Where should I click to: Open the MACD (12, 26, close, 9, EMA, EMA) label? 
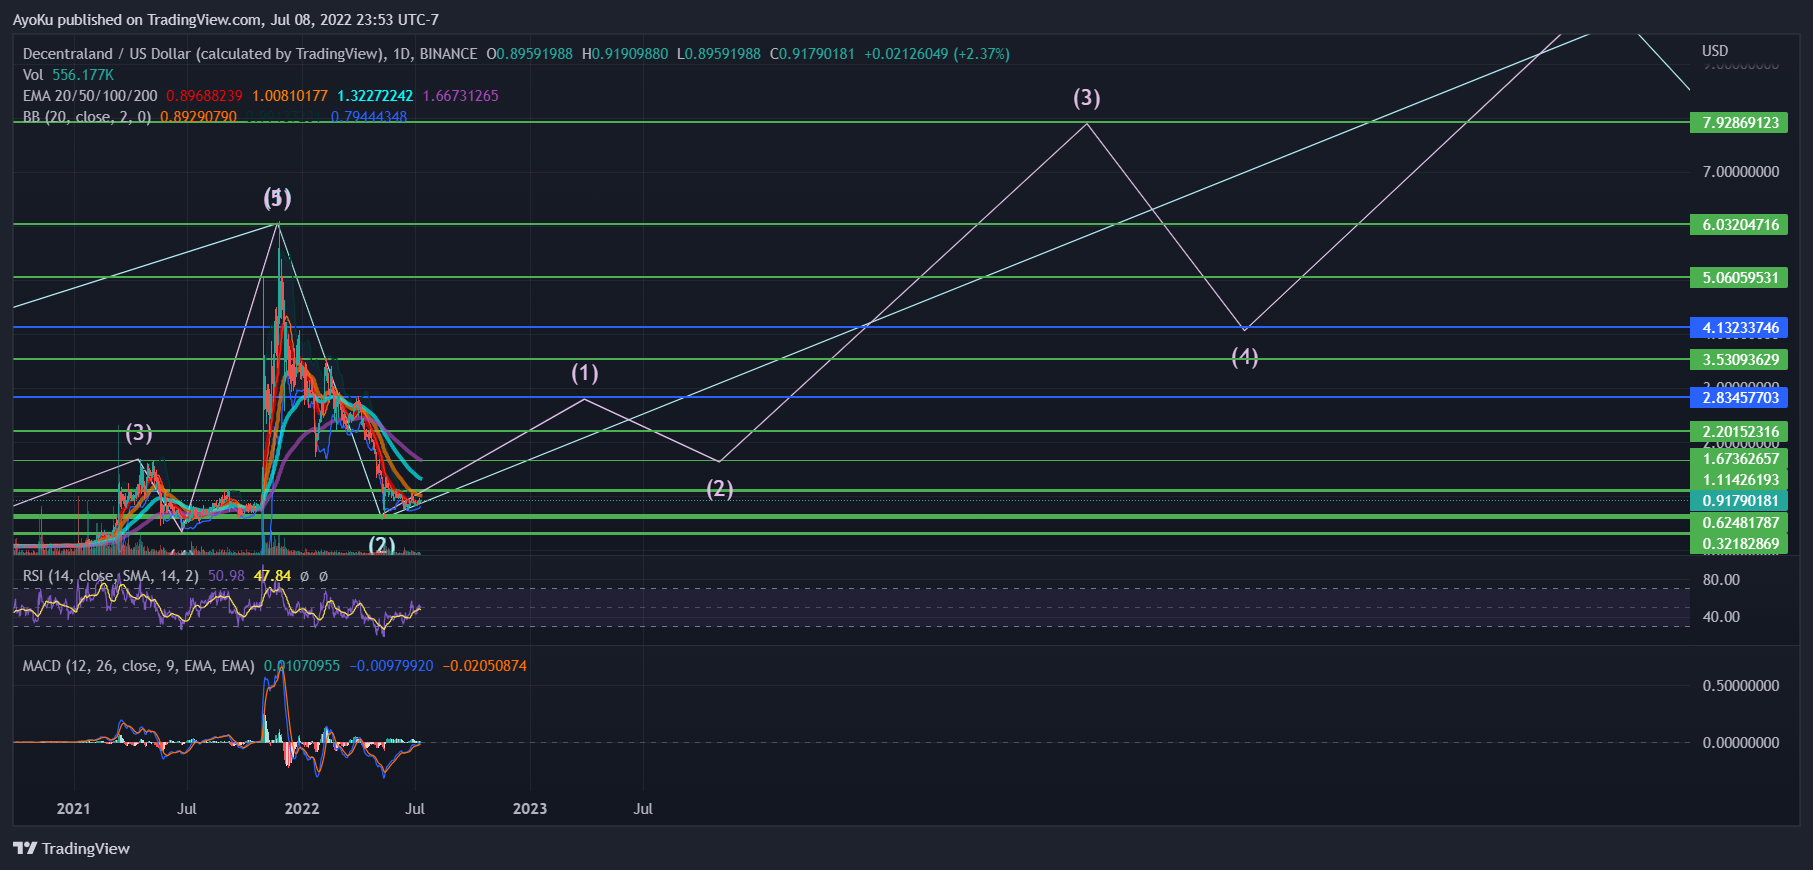click(139, 666)
